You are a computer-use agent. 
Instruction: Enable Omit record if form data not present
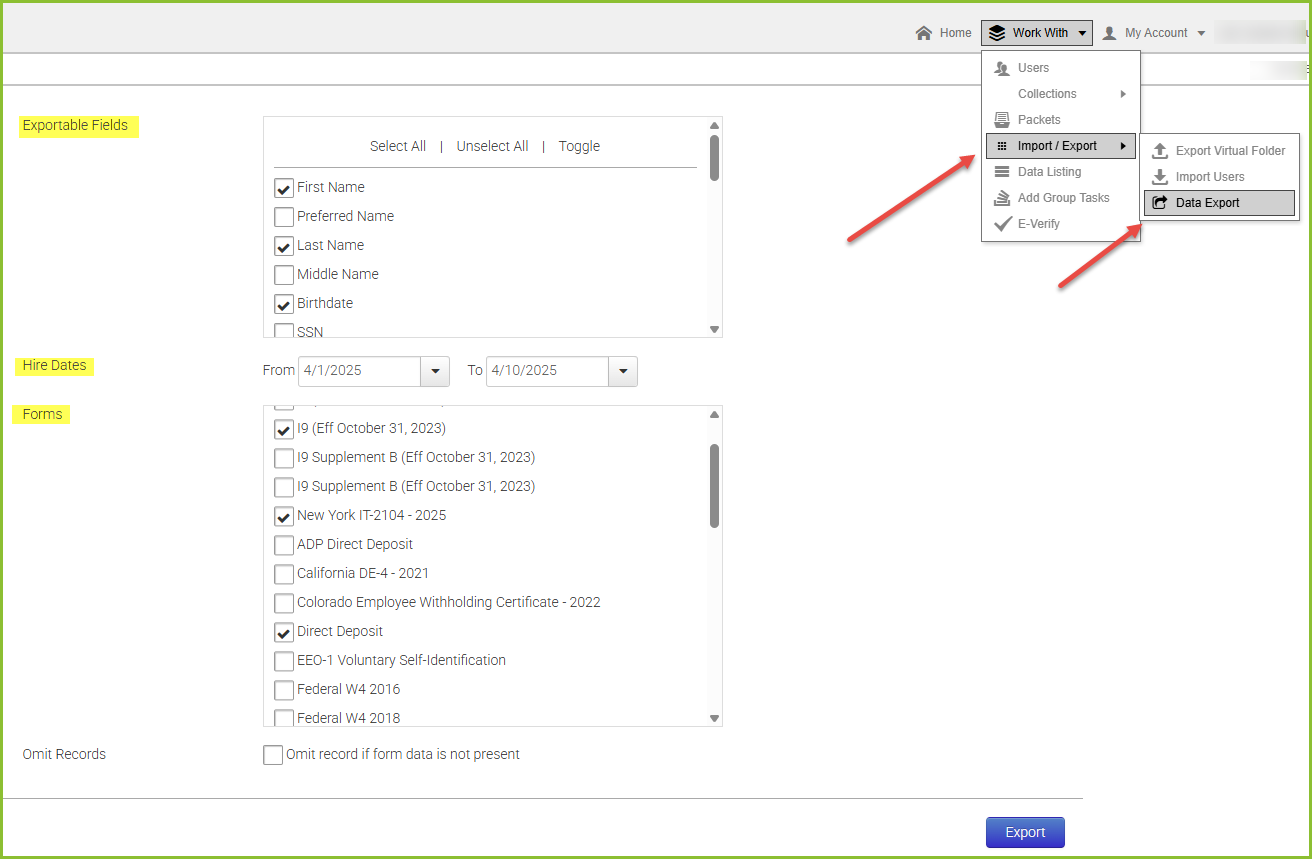coord(273,755)
